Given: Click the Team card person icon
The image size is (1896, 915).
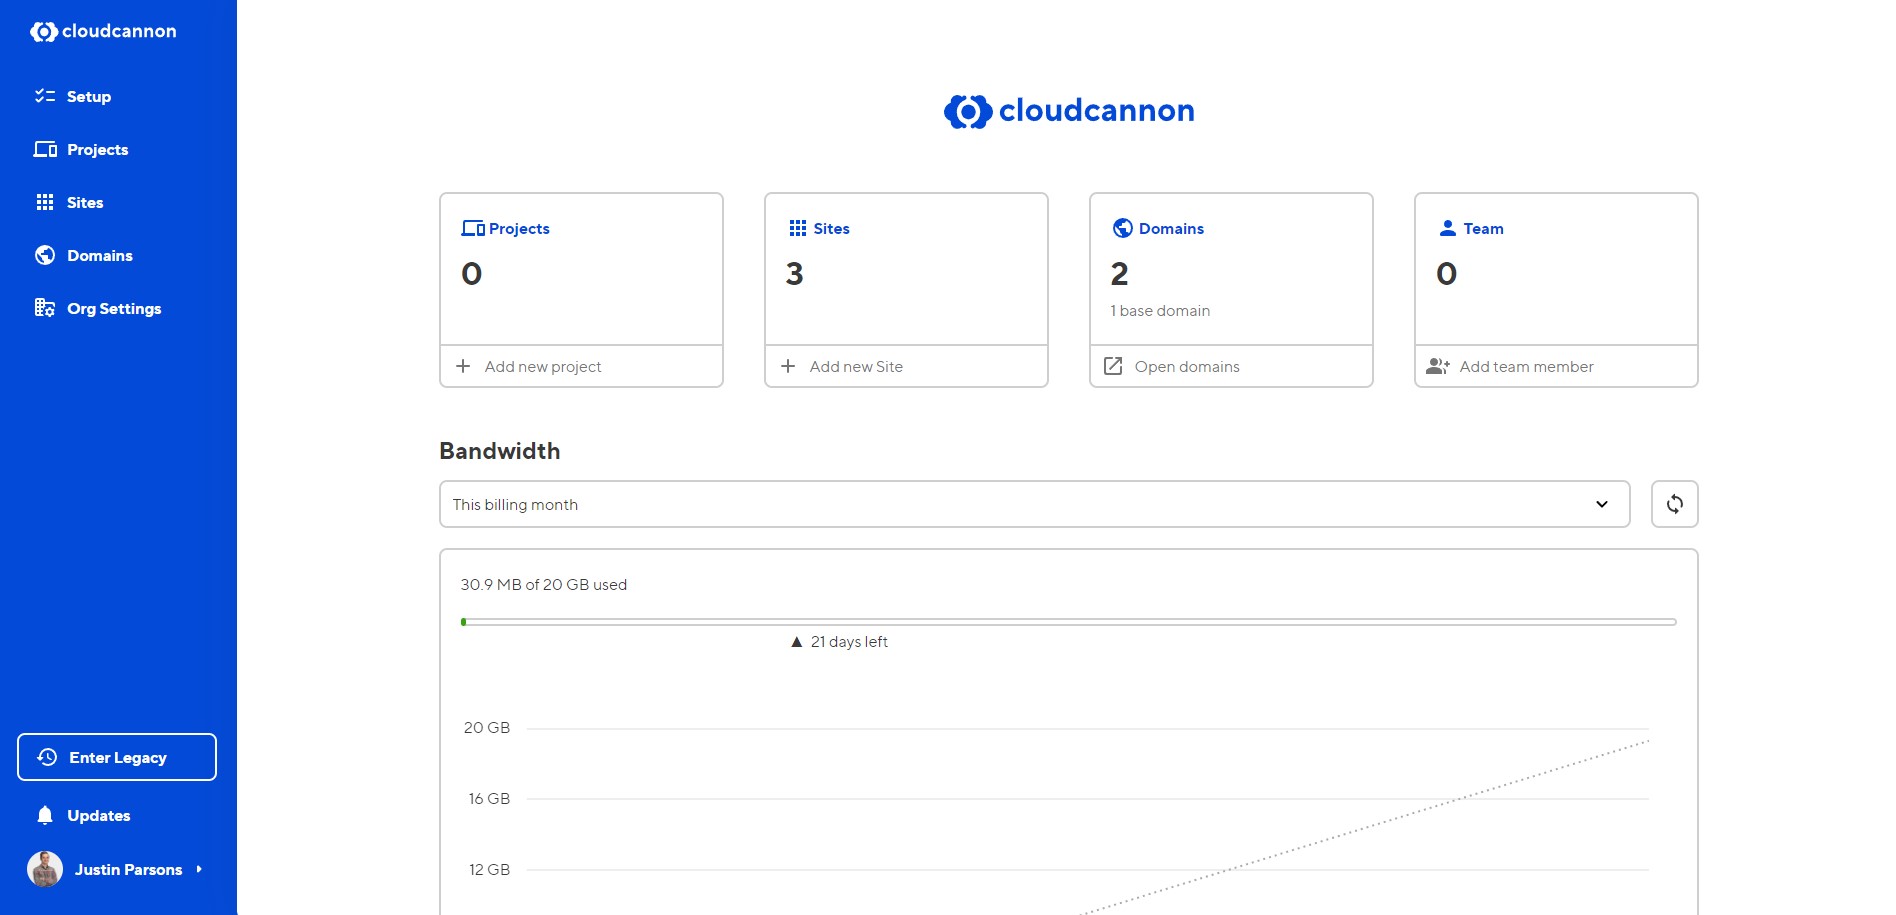Looking at the screenshot, I should point(1447,228).
